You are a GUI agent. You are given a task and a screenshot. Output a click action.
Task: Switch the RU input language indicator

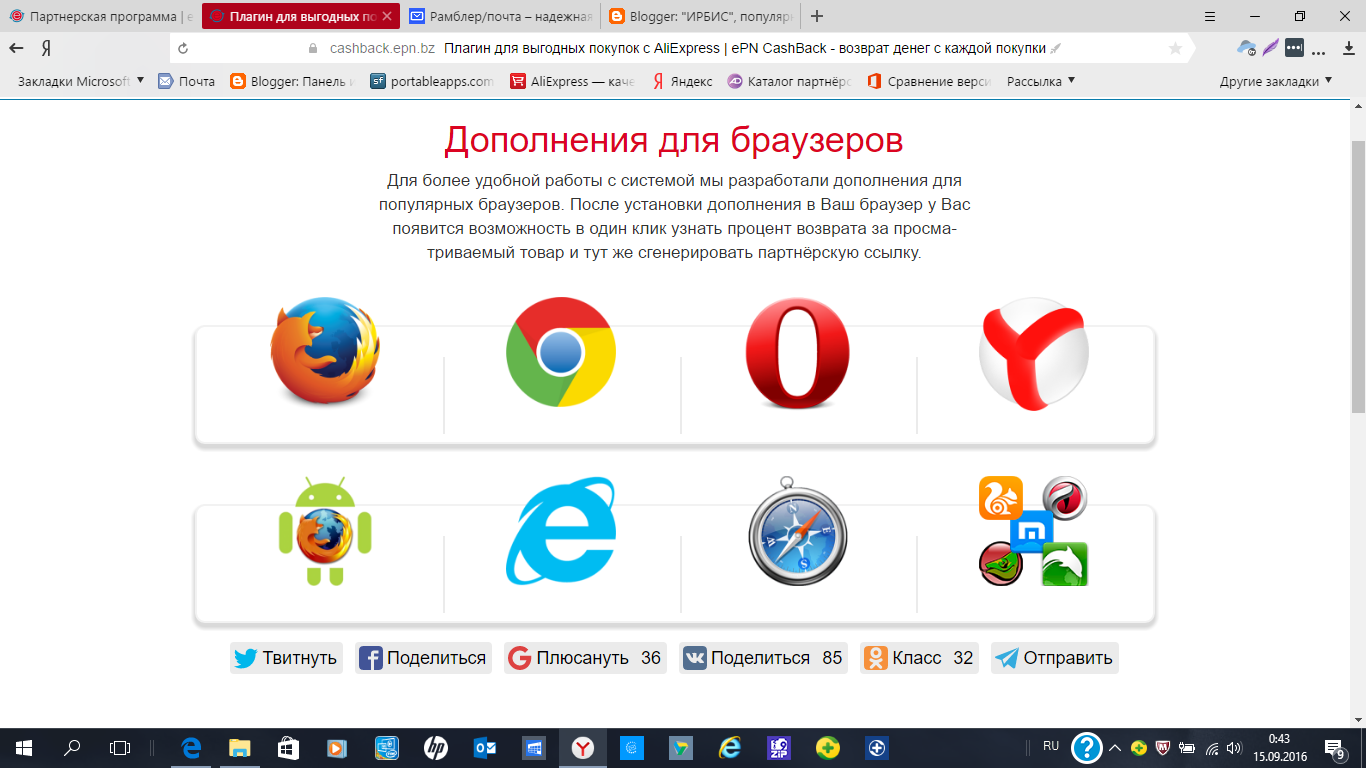click(1051, 746)
